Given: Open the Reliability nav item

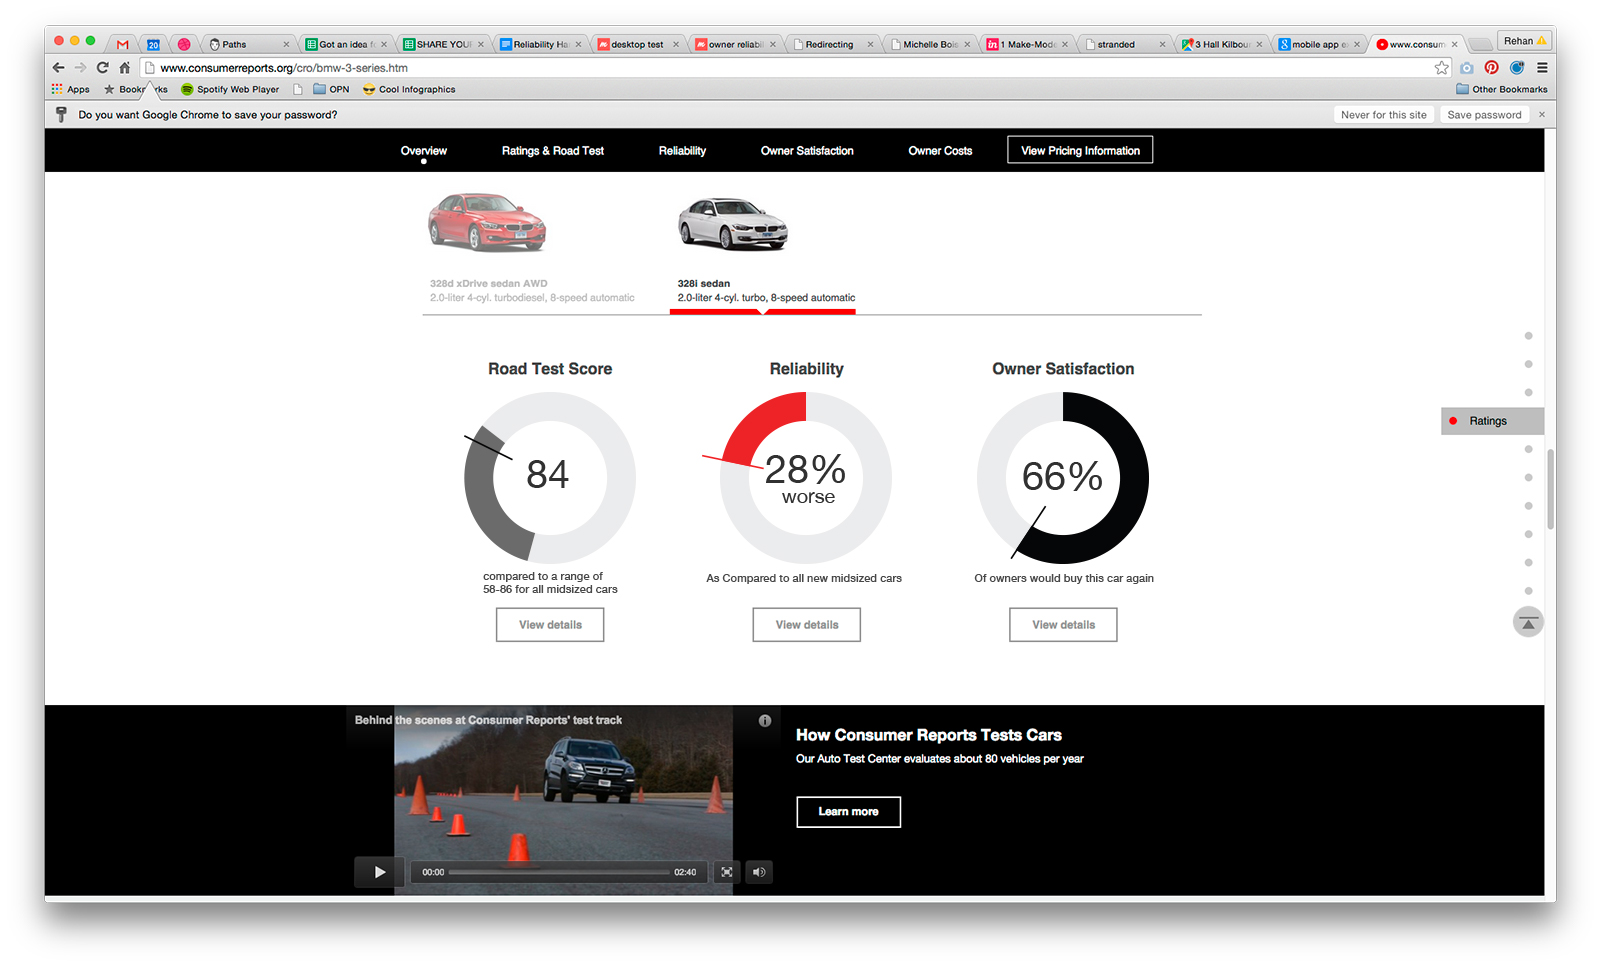Looking at the screenshot, I should (x=682, y=151).
